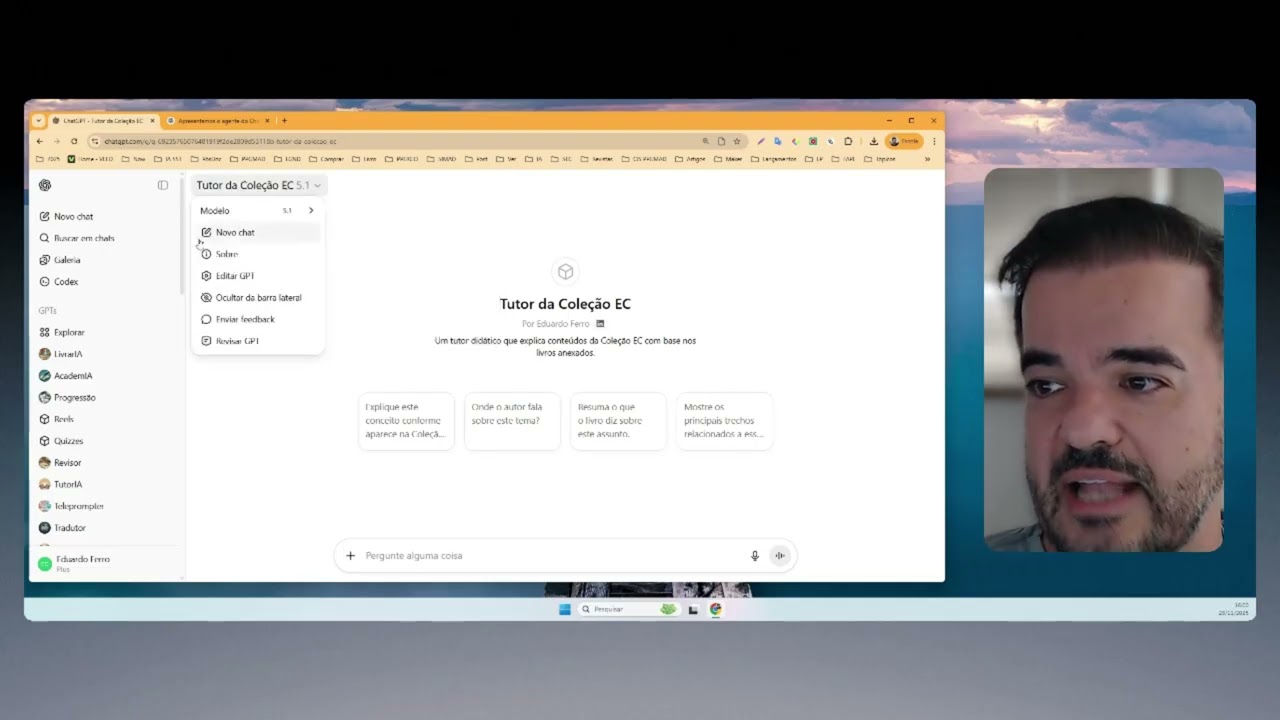Select Sobre in the dropdown menu
Screen dimensions: 1280x720
257,254
